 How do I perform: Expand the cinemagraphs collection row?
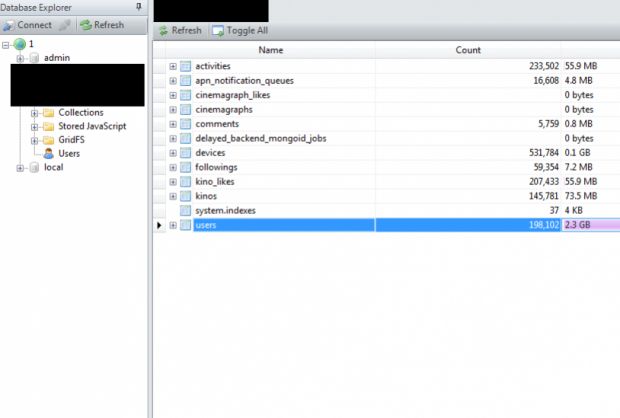[x=173, y=110]
